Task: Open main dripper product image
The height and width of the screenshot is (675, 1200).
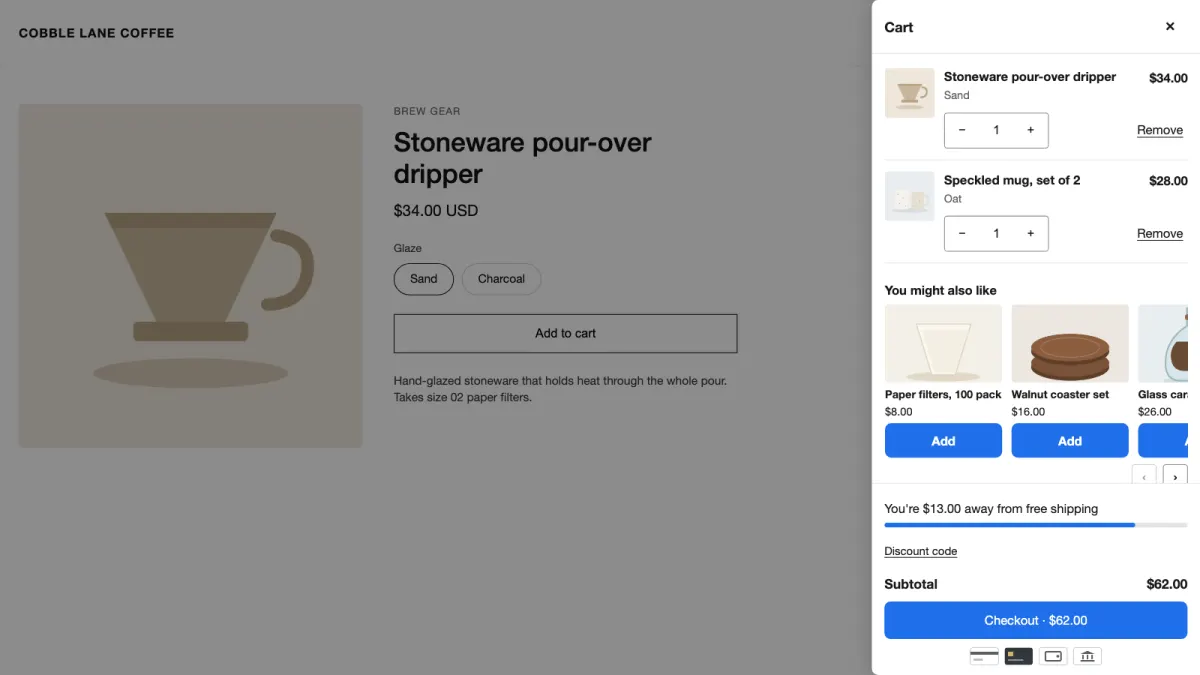Action: point(190,276)
